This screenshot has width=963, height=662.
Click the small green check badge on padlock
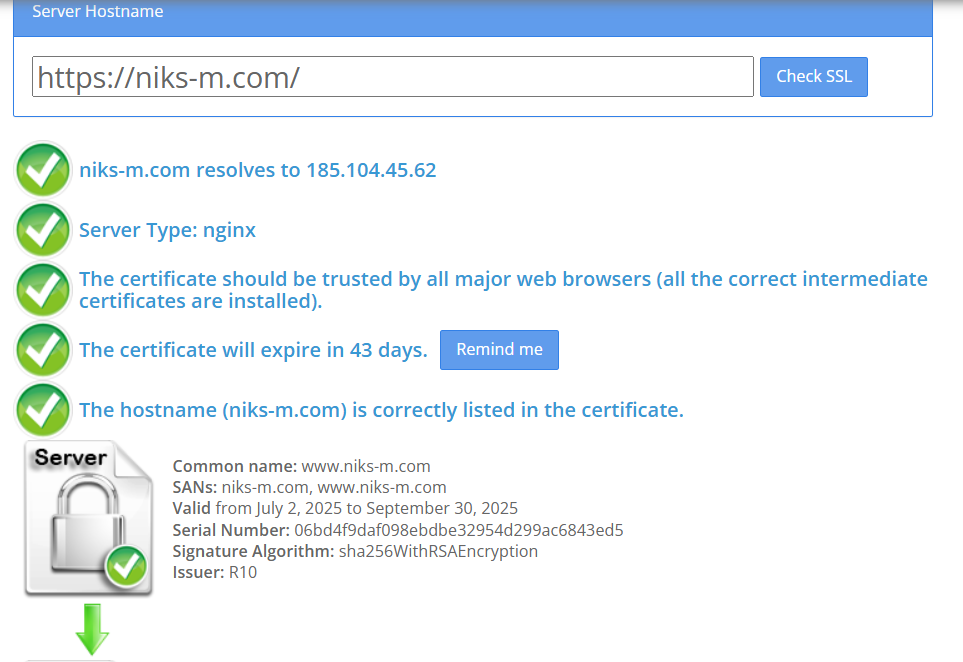(127, 566)
